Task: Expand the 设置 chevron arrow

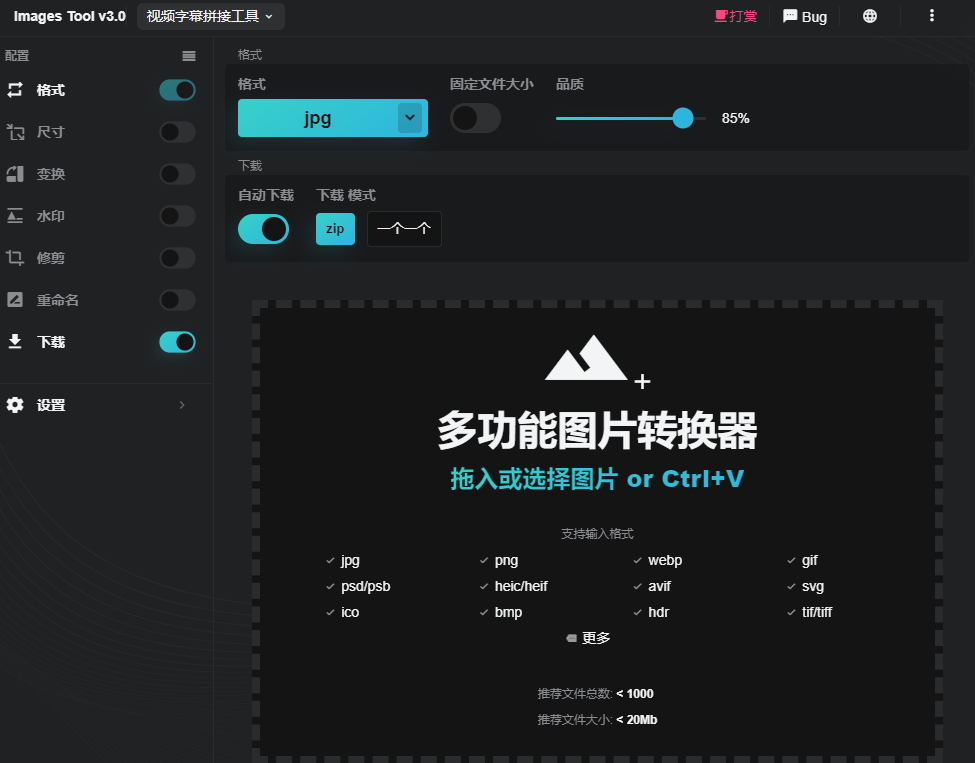Action: [x=182, y=405]
